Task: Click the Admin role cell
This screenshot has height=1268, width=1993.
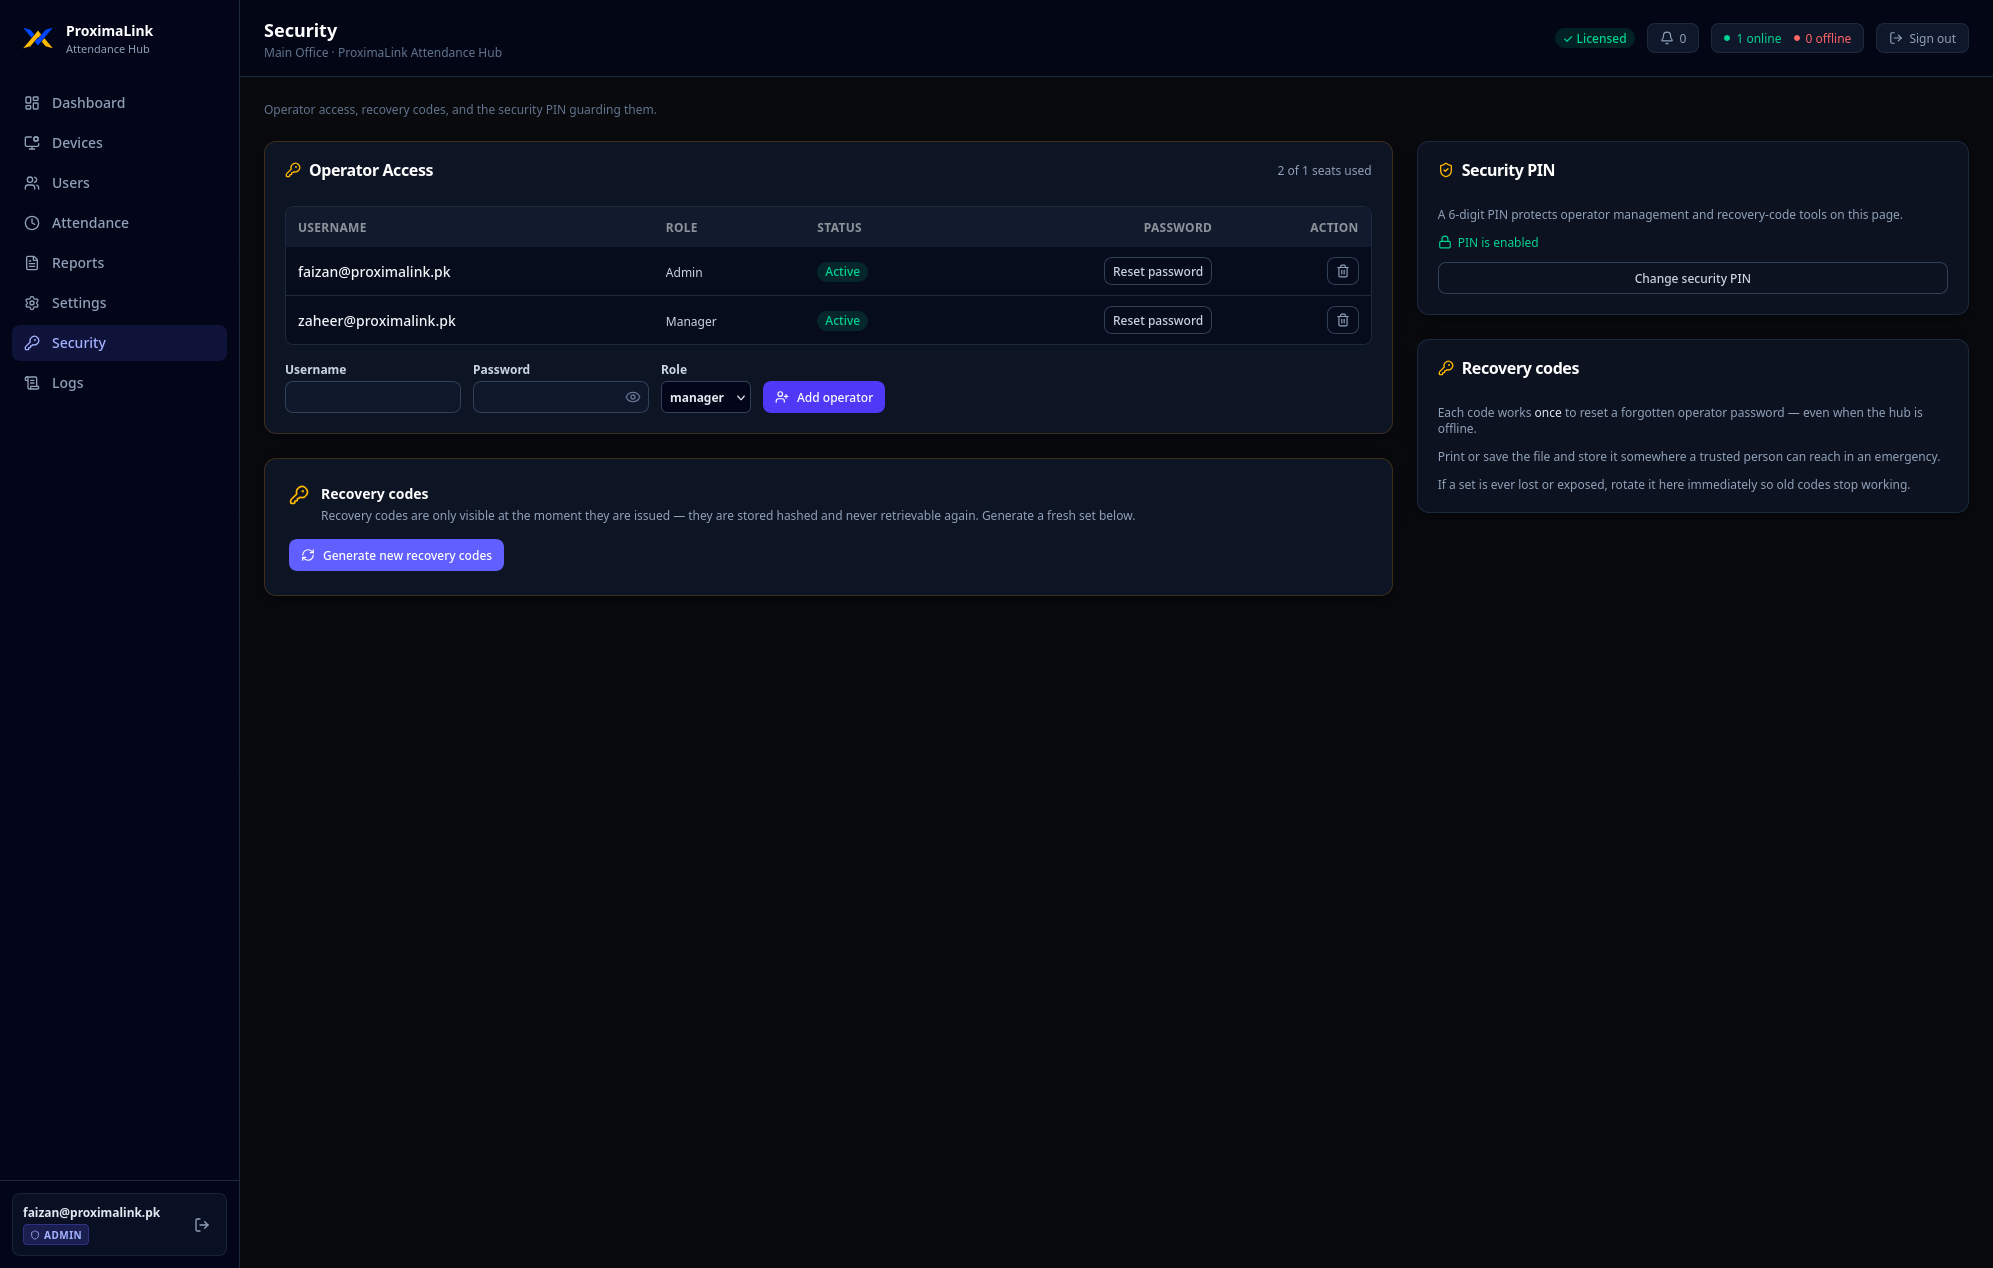Action: click(684, 272)
